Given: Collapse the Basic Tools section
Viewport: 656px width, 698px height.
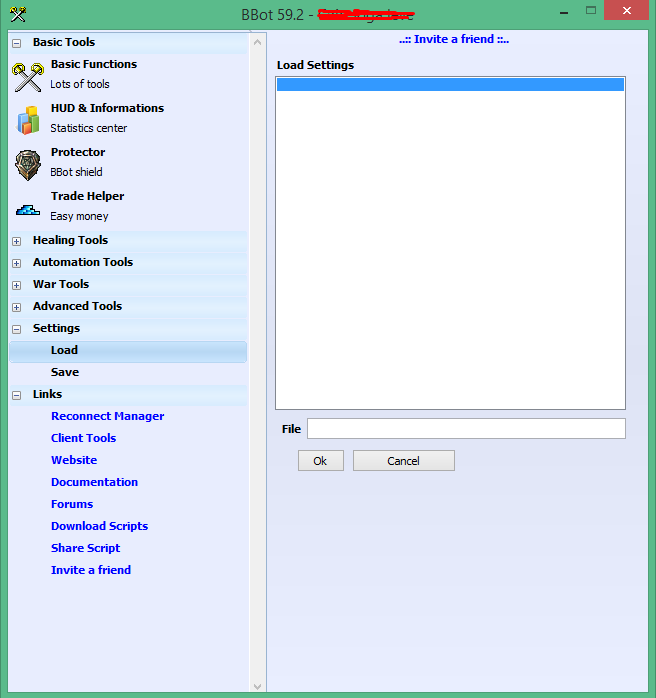Looking at the screenshot, I should tap(17, 43).
